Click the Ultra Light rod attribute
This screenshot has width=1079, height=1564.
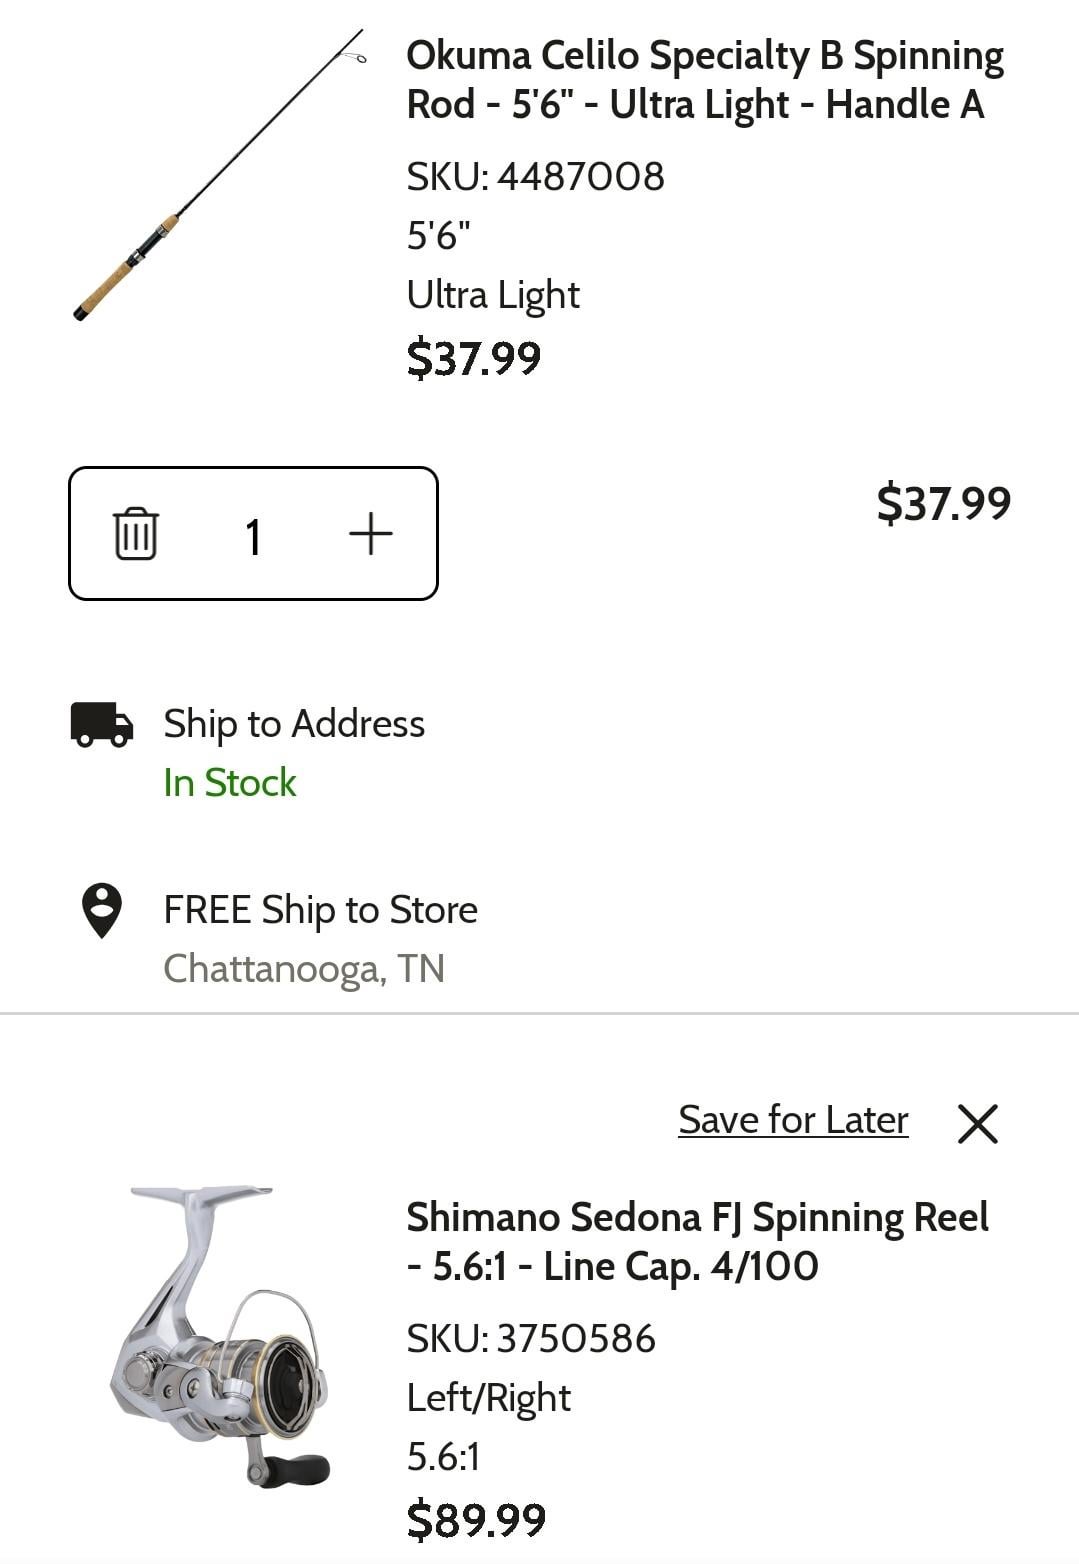coord(493,295)
